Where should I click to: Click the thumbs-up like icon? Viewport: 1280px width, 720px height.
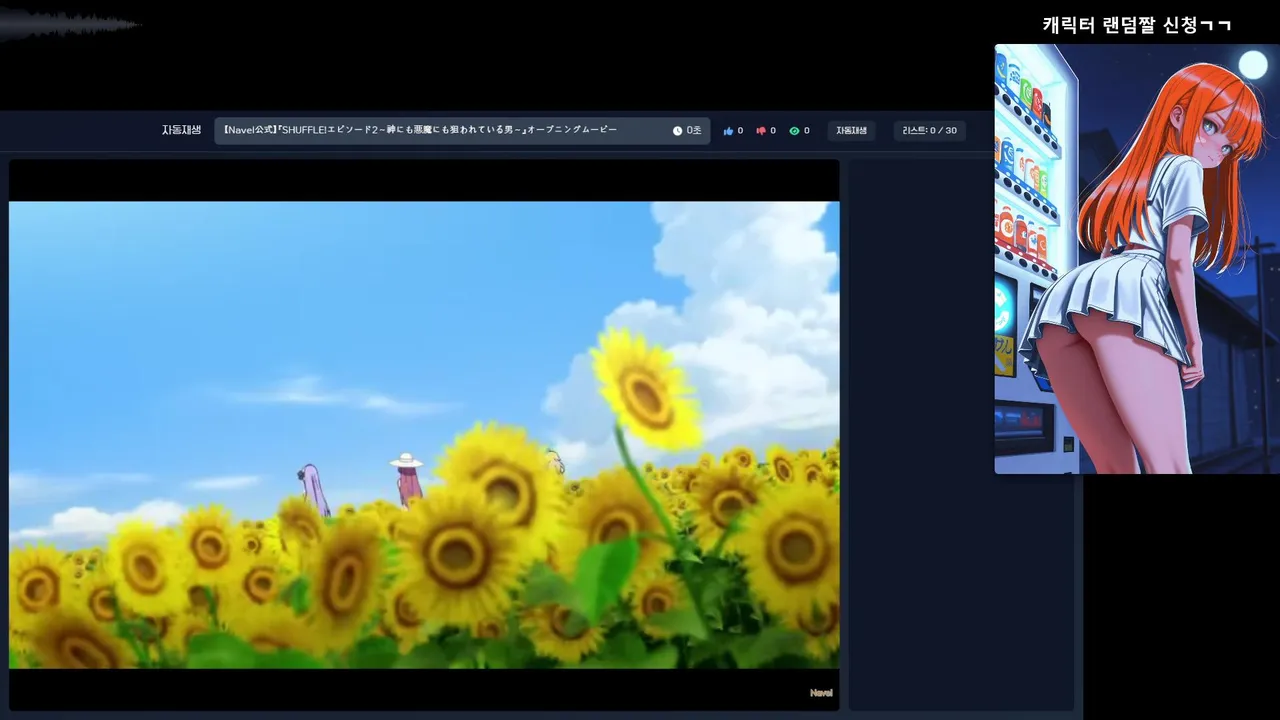pos(728,131)
